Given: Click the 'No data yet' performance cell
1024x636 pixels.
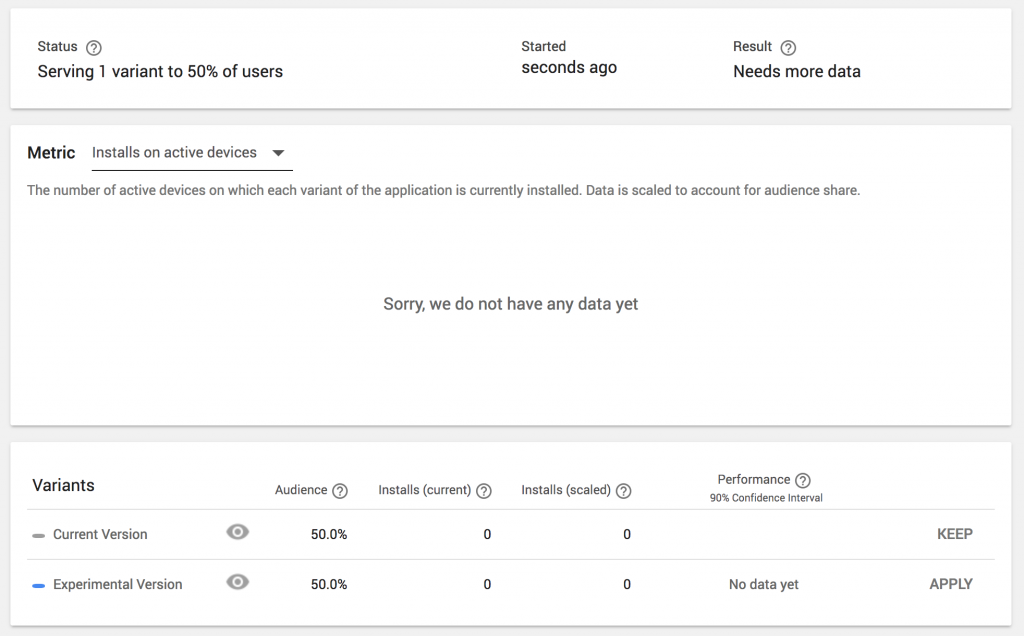Looking at the screenshot, I should click(x=763, y=585).
